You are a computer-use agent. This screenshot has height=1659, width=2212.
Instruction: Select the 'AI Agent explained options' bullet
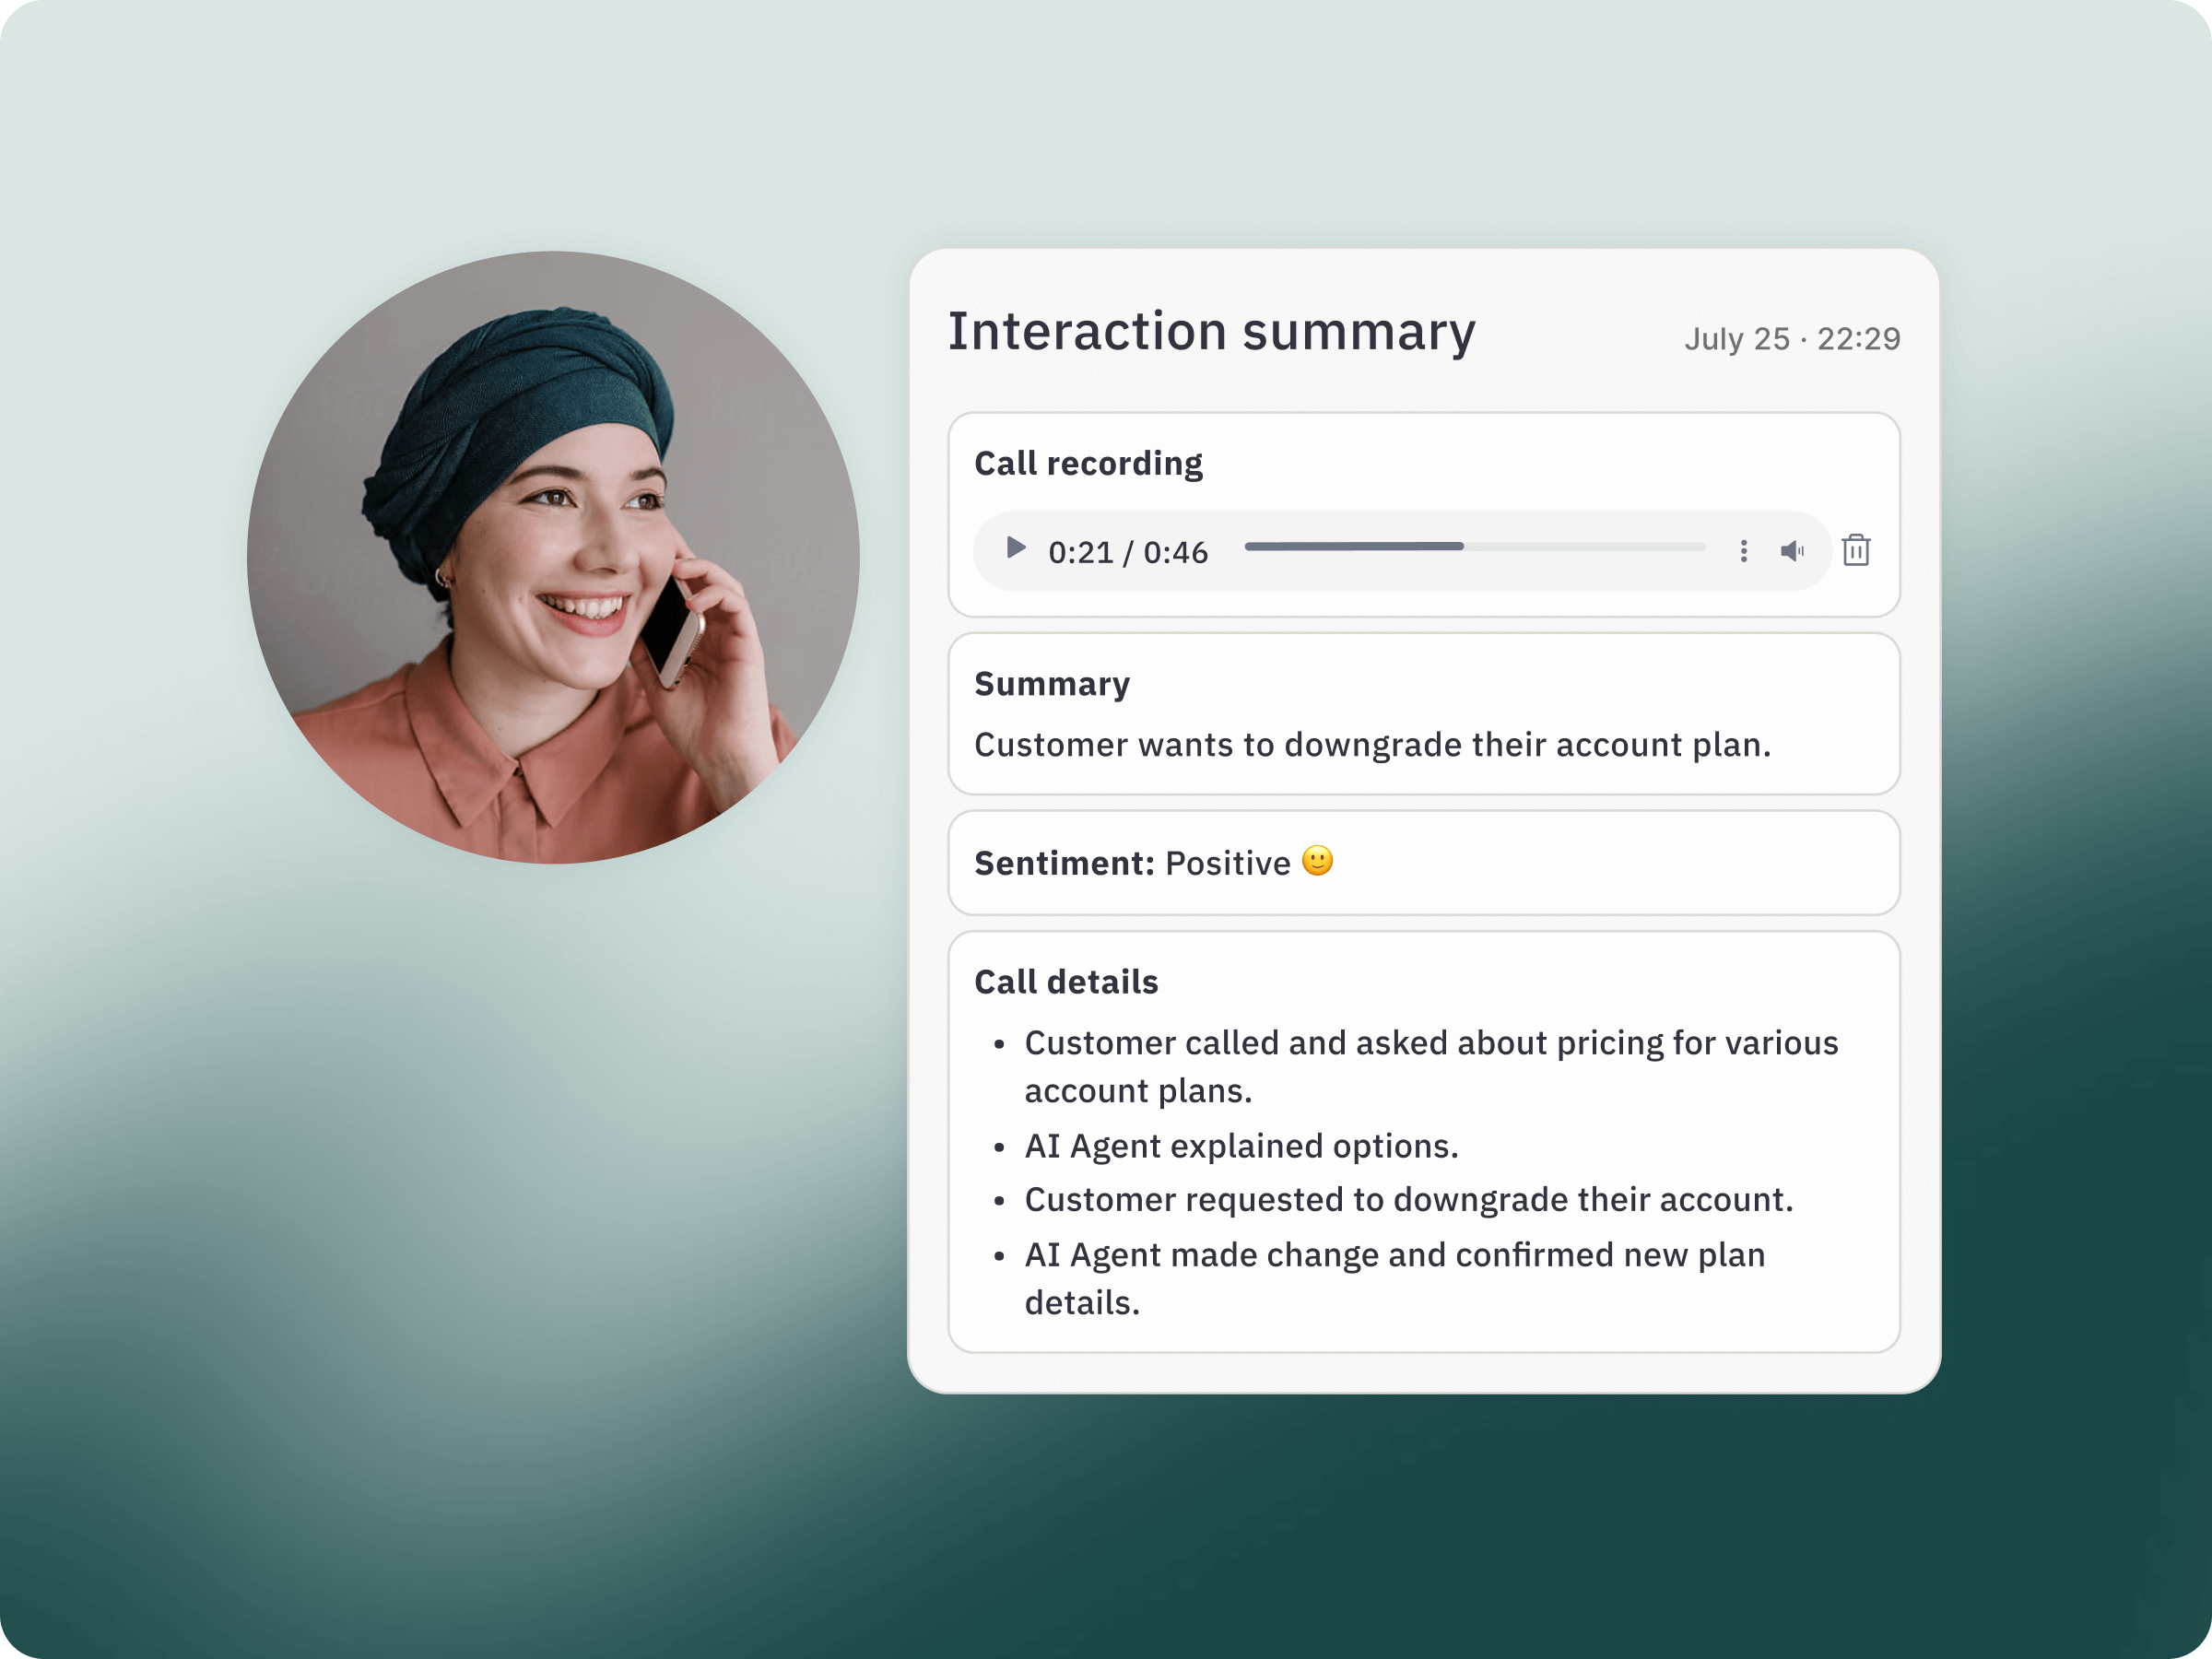[x=1241, y=1146]
